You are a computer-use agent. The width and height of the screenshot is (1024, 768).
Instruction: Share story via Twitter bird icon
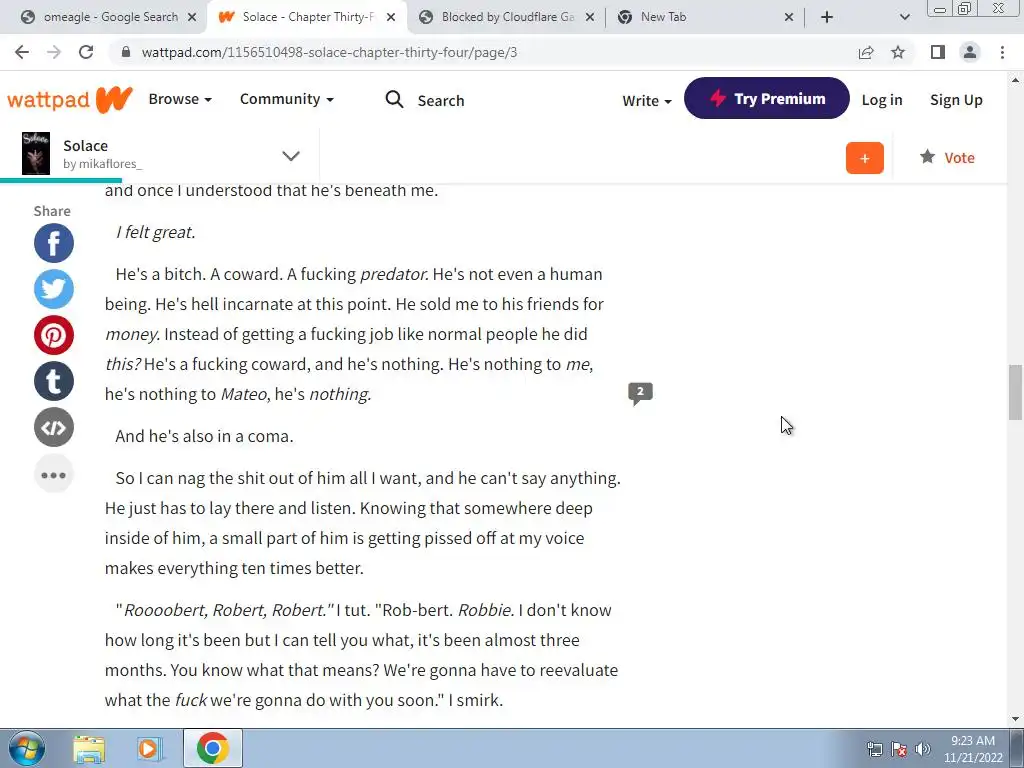54,289
